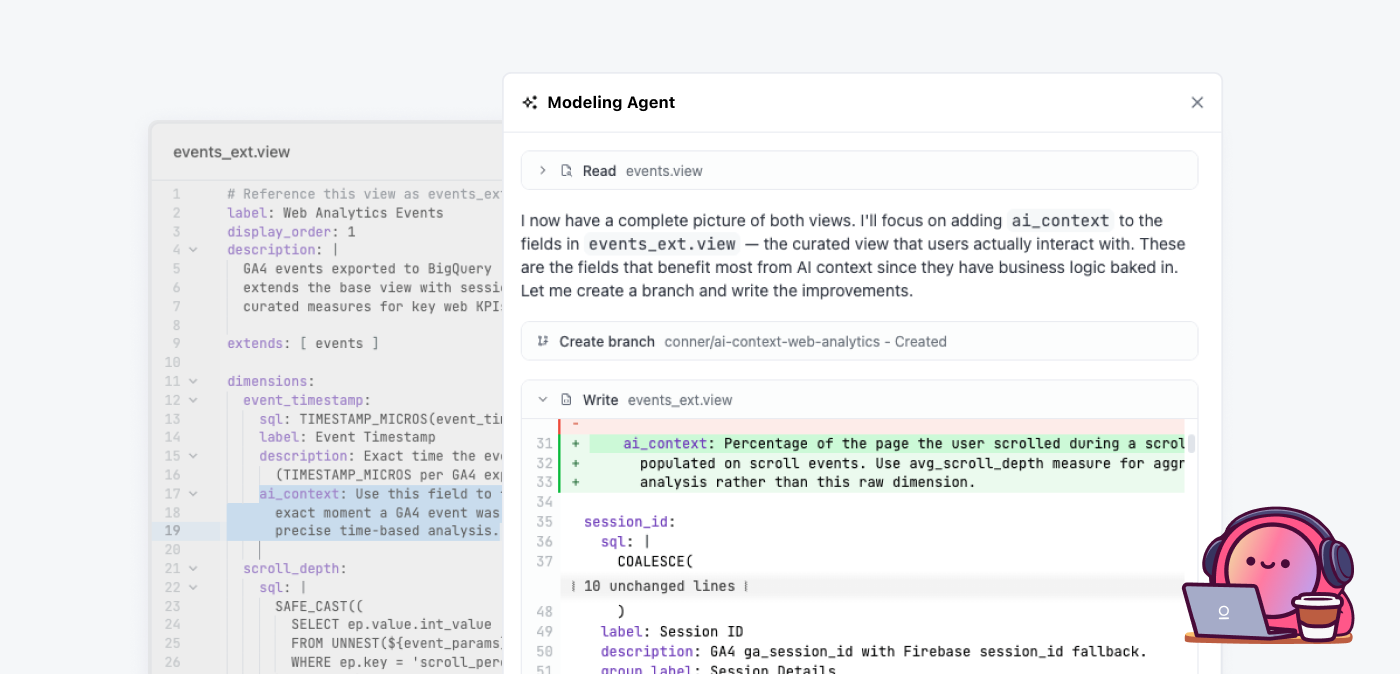Click the Read events.view row label

point(643,171)
